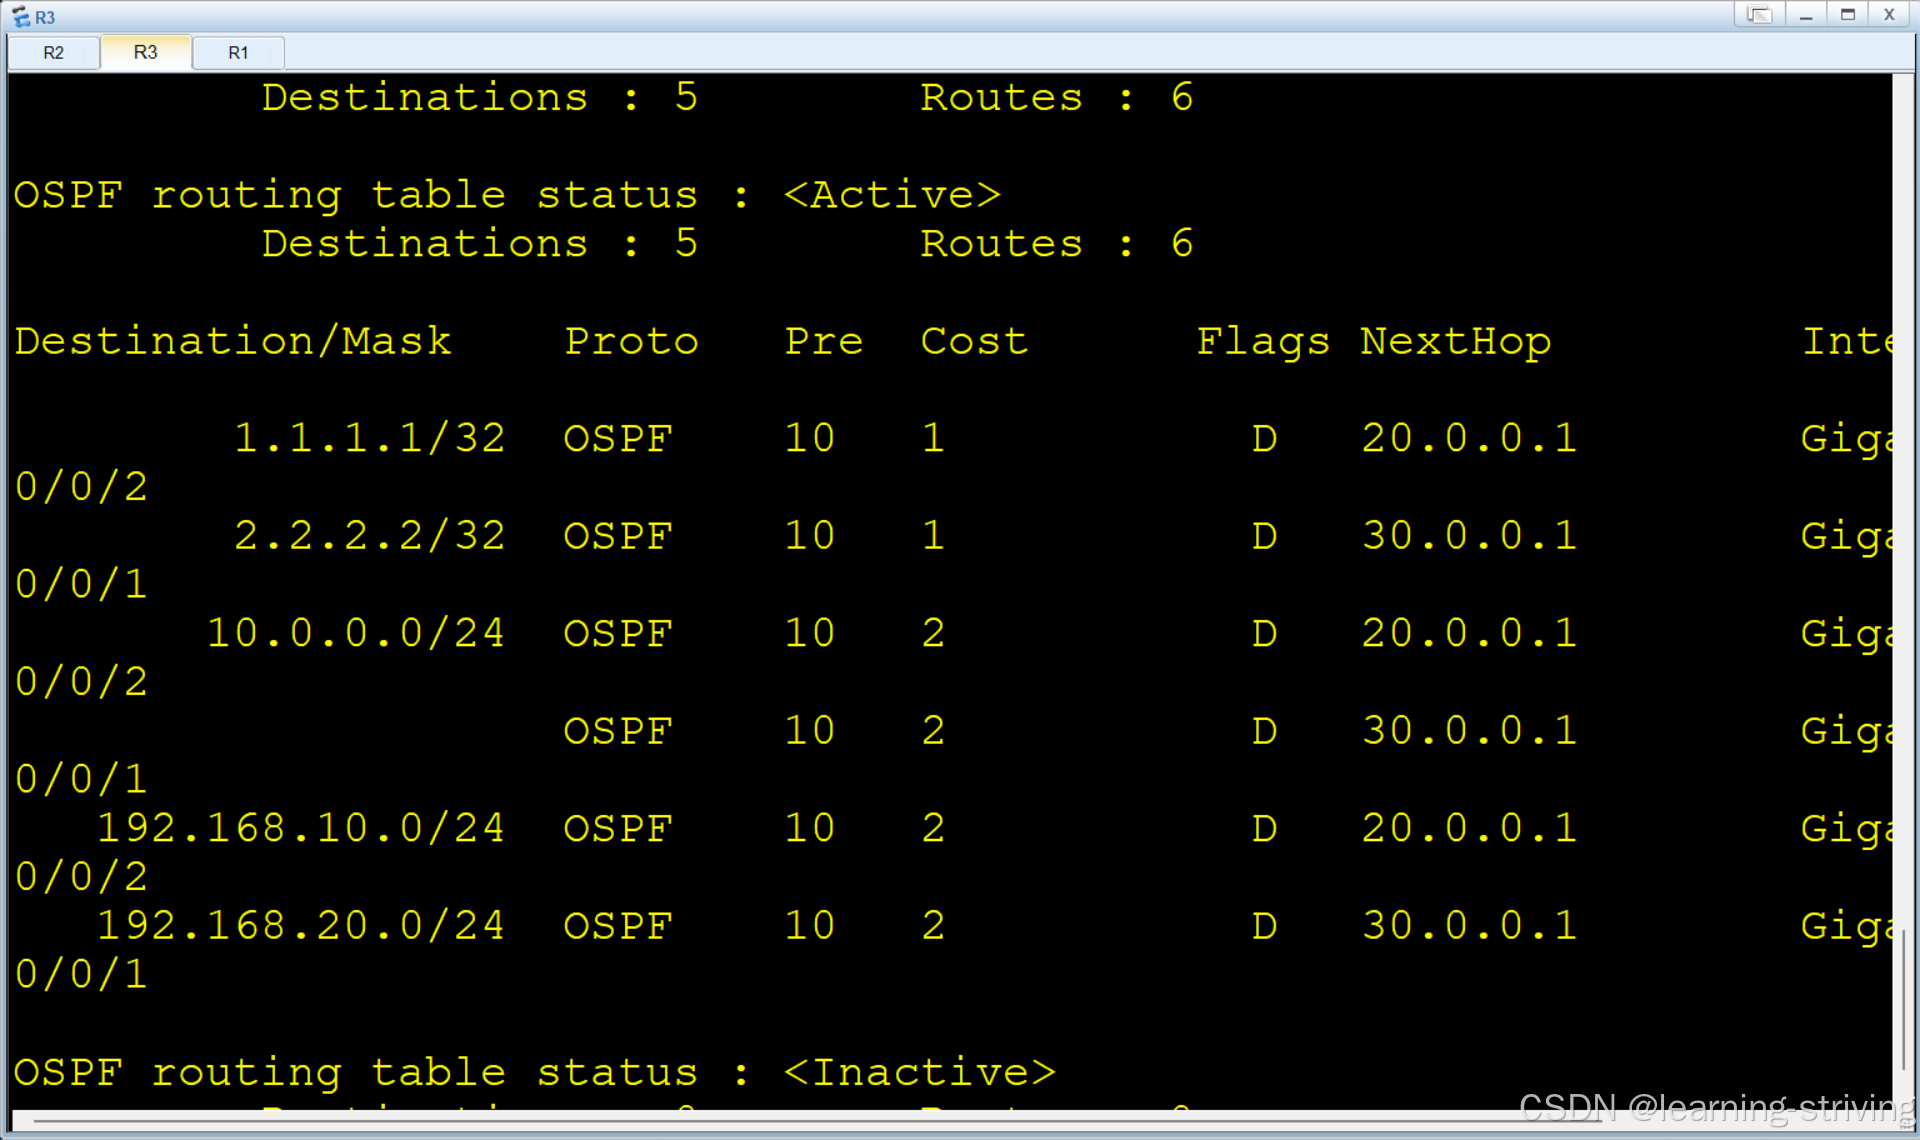Open the R1 tab
Screen dimensions: 1920x1140
[x=238, y=52]
